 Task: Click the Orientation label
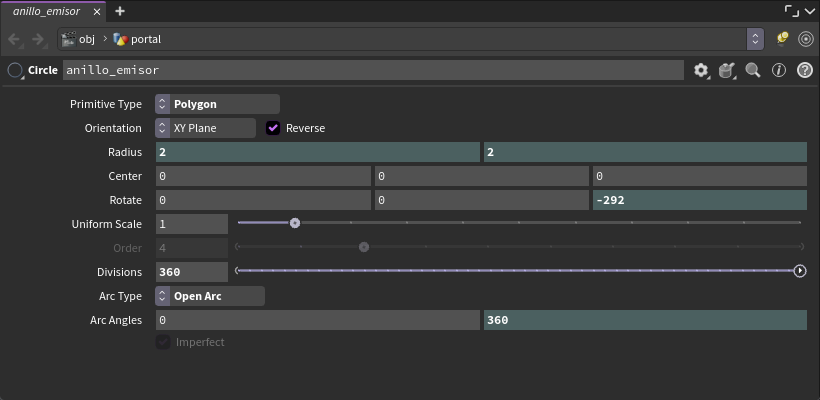coord(113,128)
